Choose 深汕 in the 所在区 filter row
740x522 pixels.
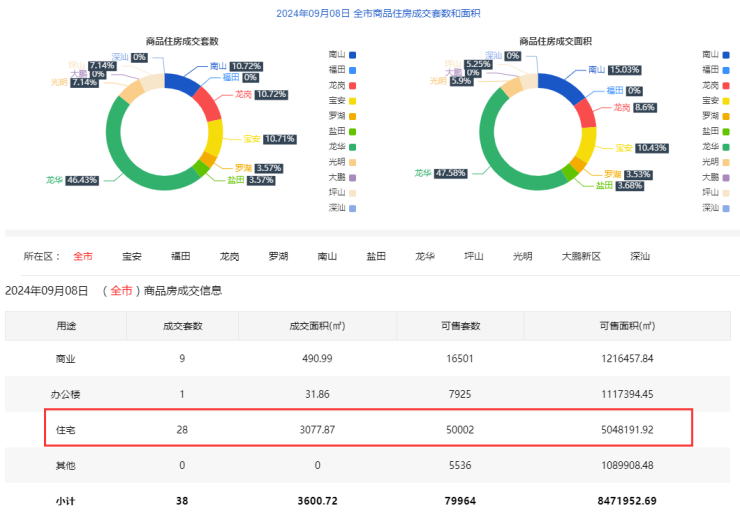[x=640, y=257]
